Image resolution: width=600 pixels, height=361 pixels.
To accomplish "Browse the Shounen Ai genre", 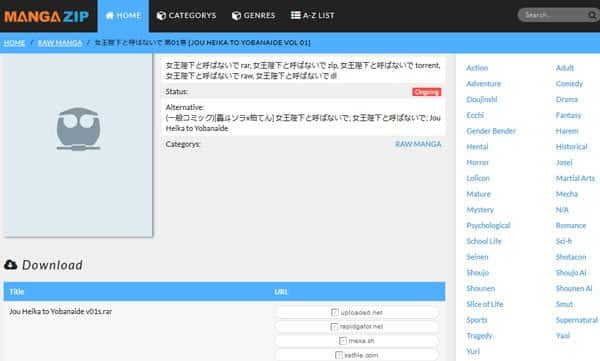I will click(574, 289).
